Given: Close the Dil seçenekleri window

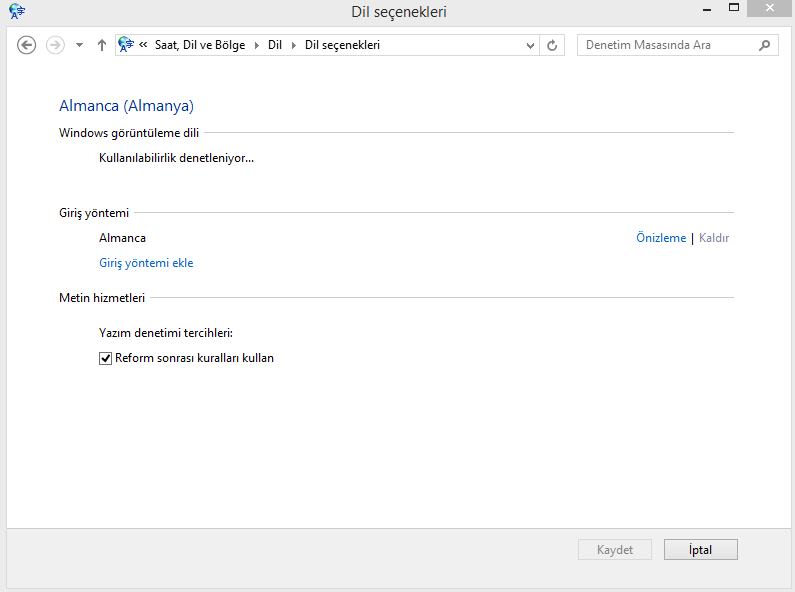Looking at the screenshot, I should [x=770, y=8].
